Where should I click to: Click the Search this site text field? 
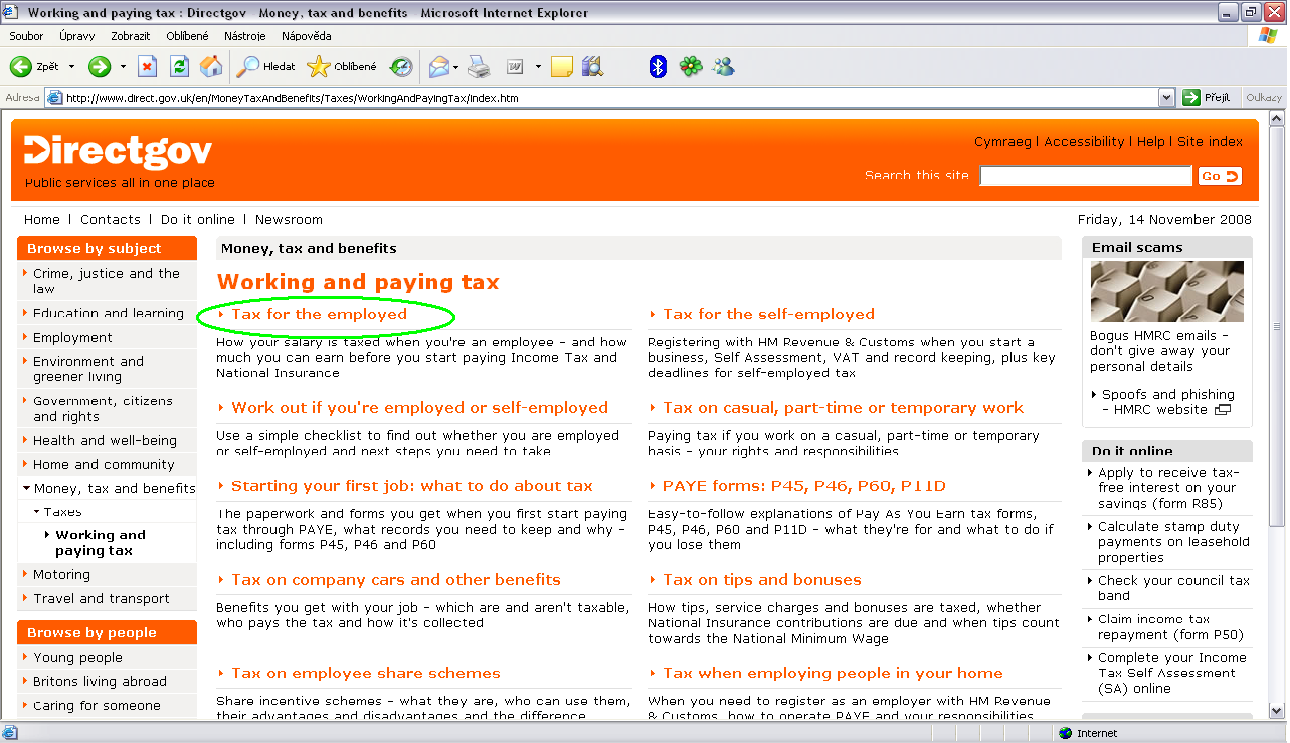point(1085,176)
